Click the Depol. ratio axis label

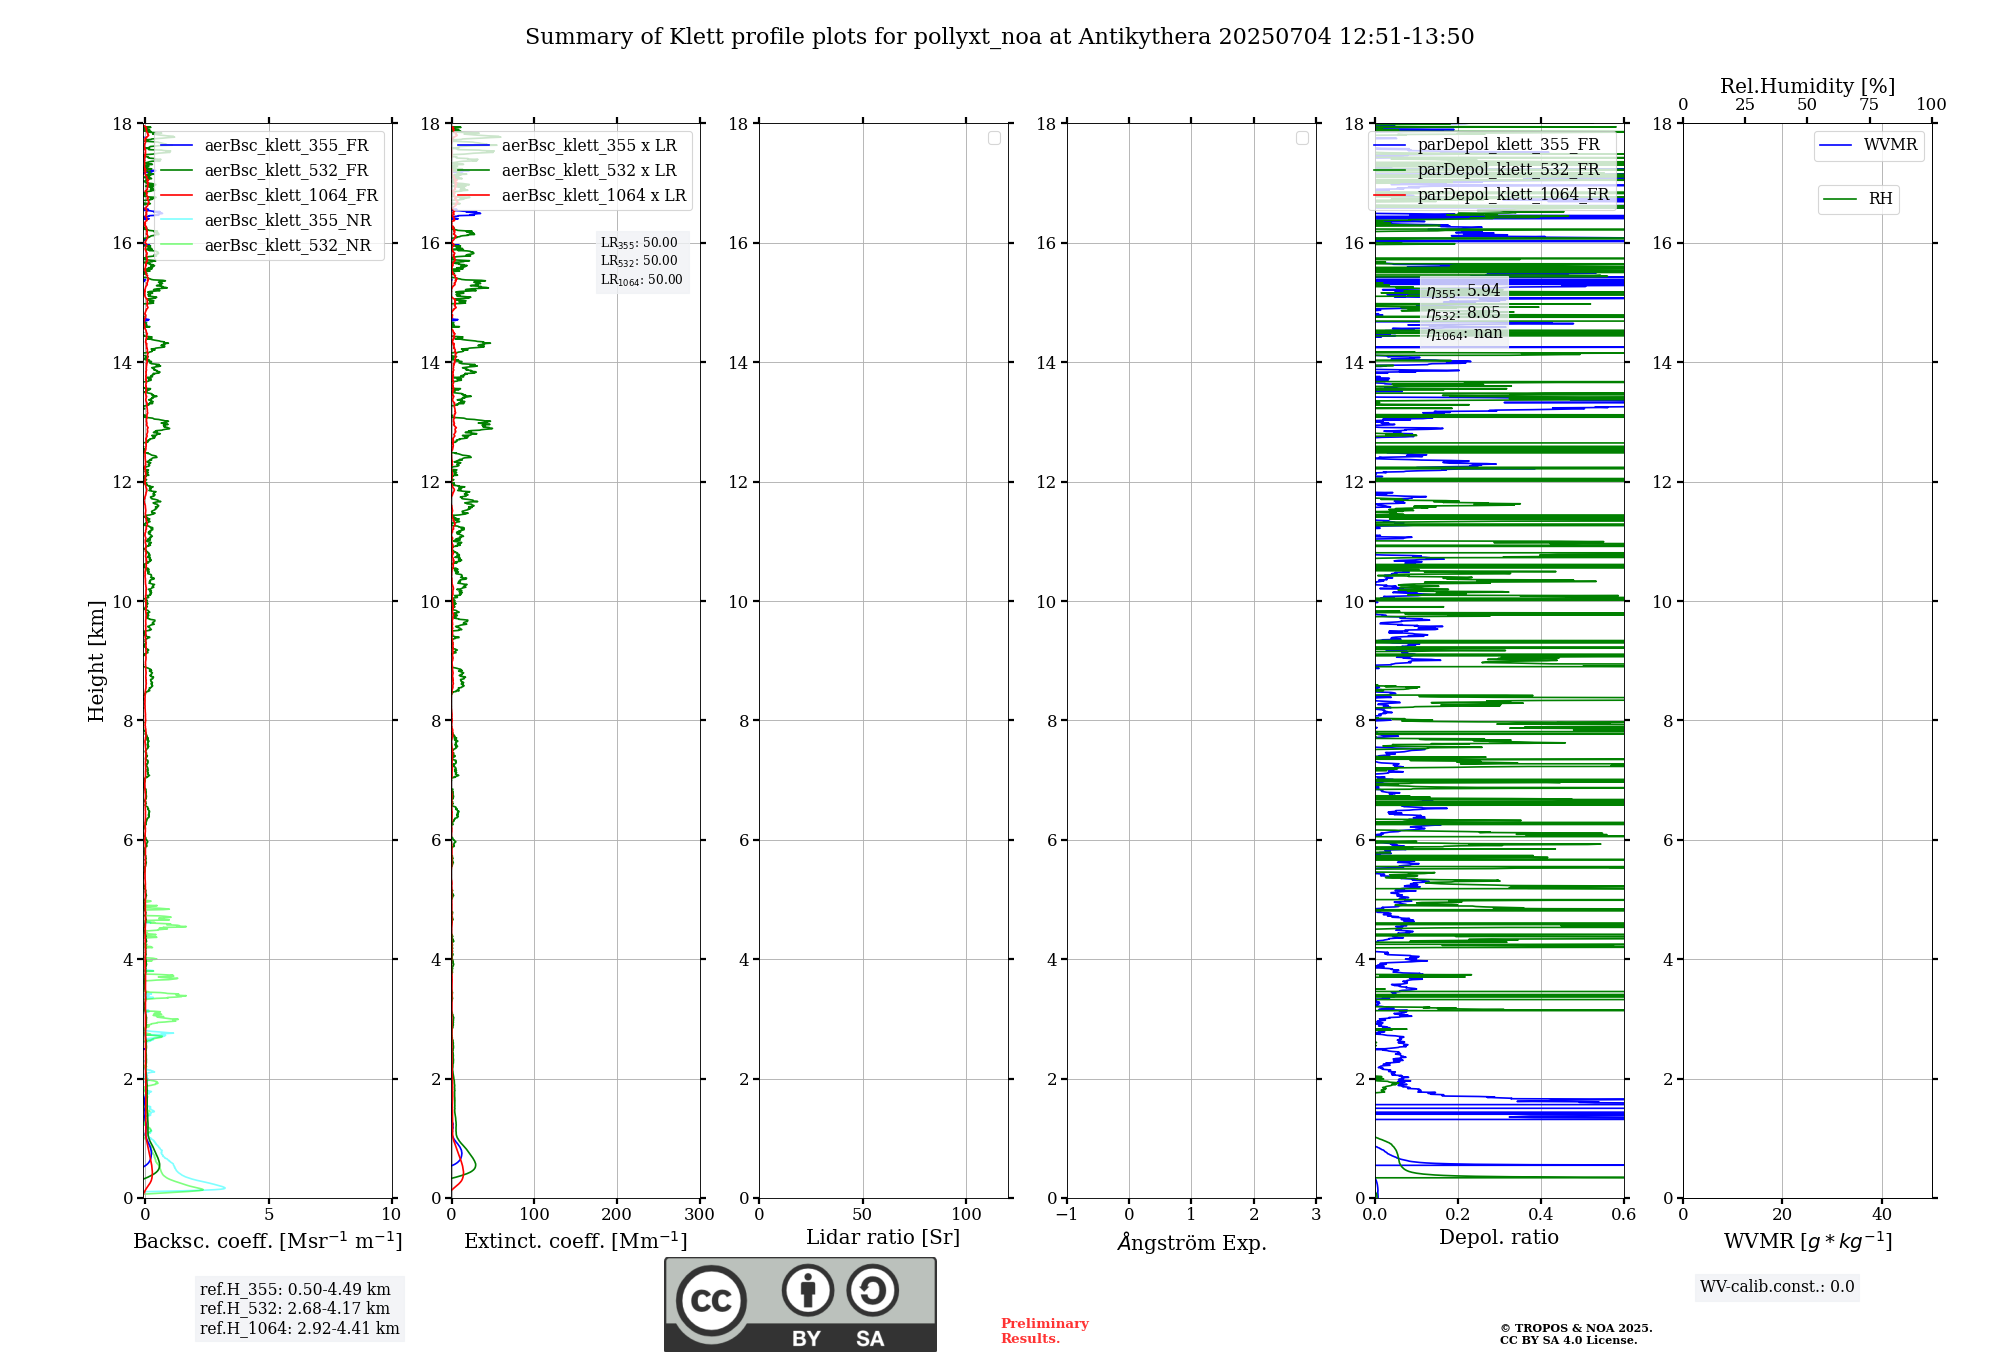pyautogui.click(x=1499, y=1237)
